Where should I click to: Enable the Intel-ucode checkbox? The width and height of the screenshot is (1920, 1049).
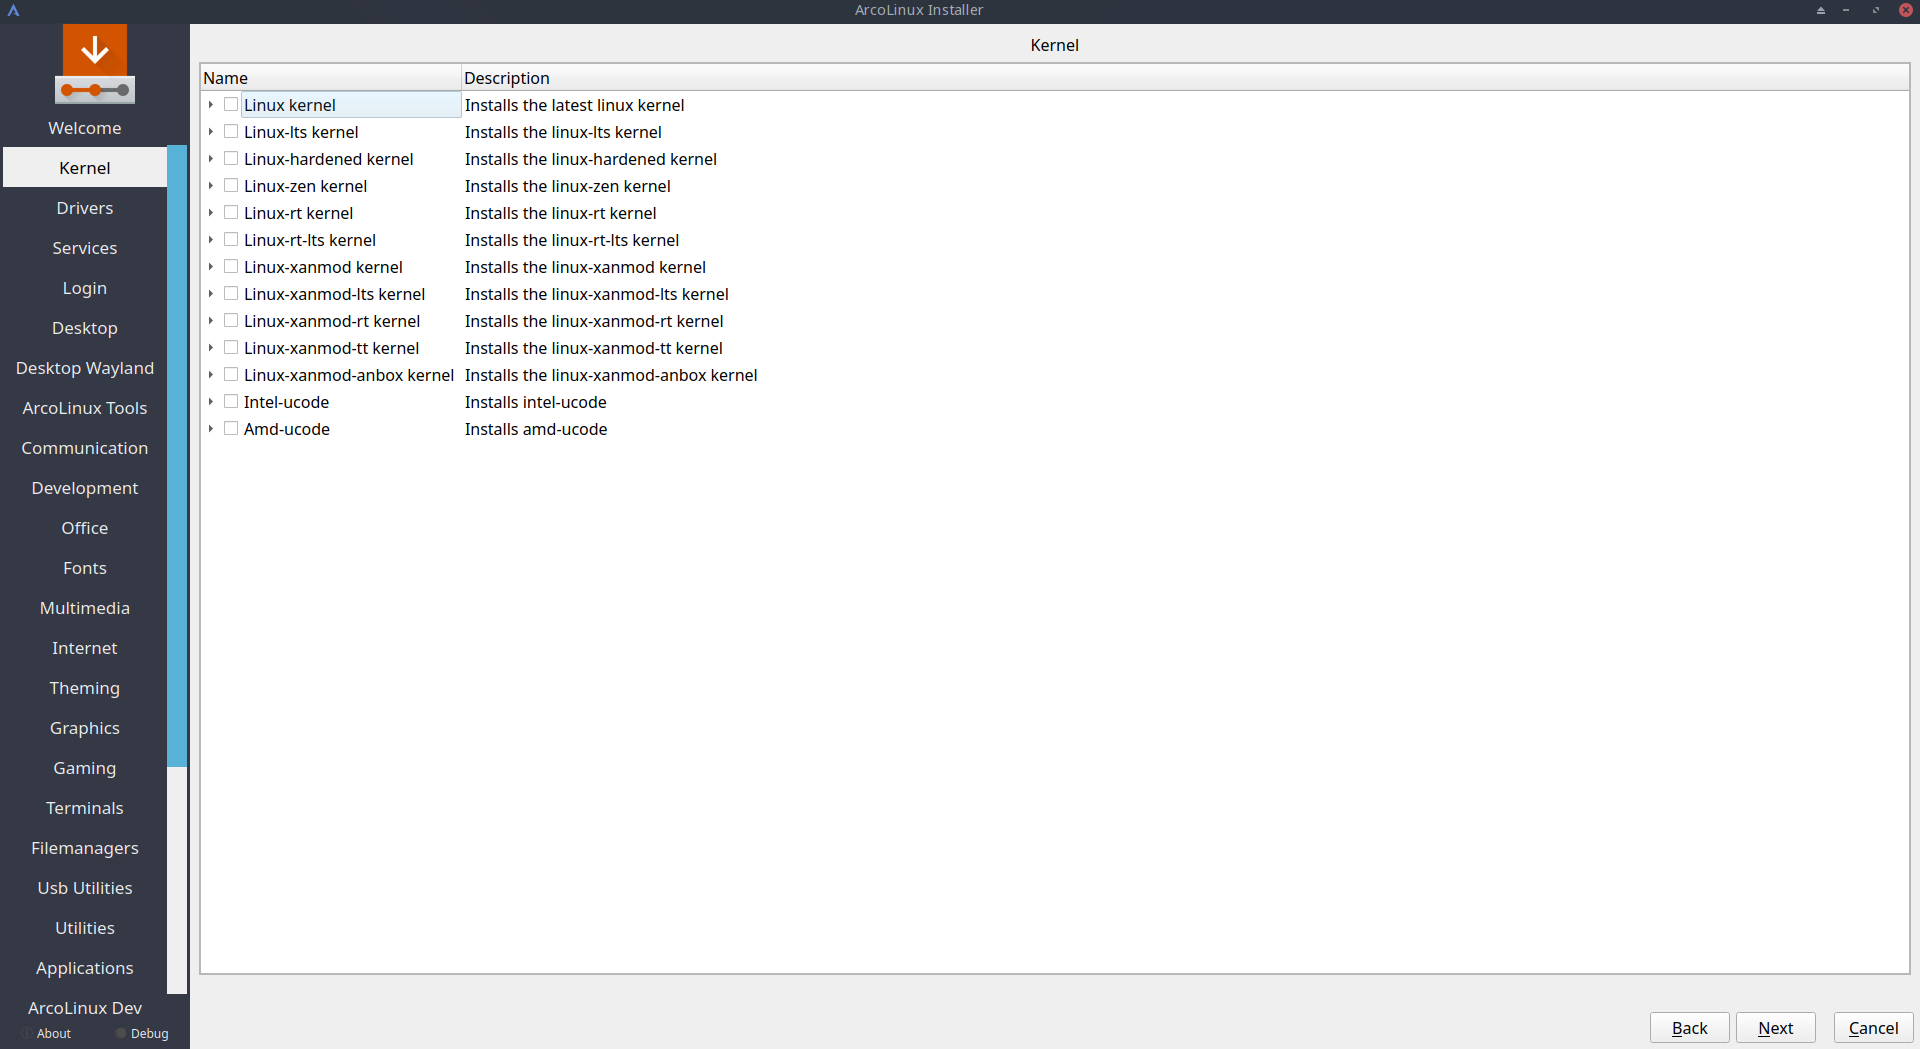[x=231, y=402]
